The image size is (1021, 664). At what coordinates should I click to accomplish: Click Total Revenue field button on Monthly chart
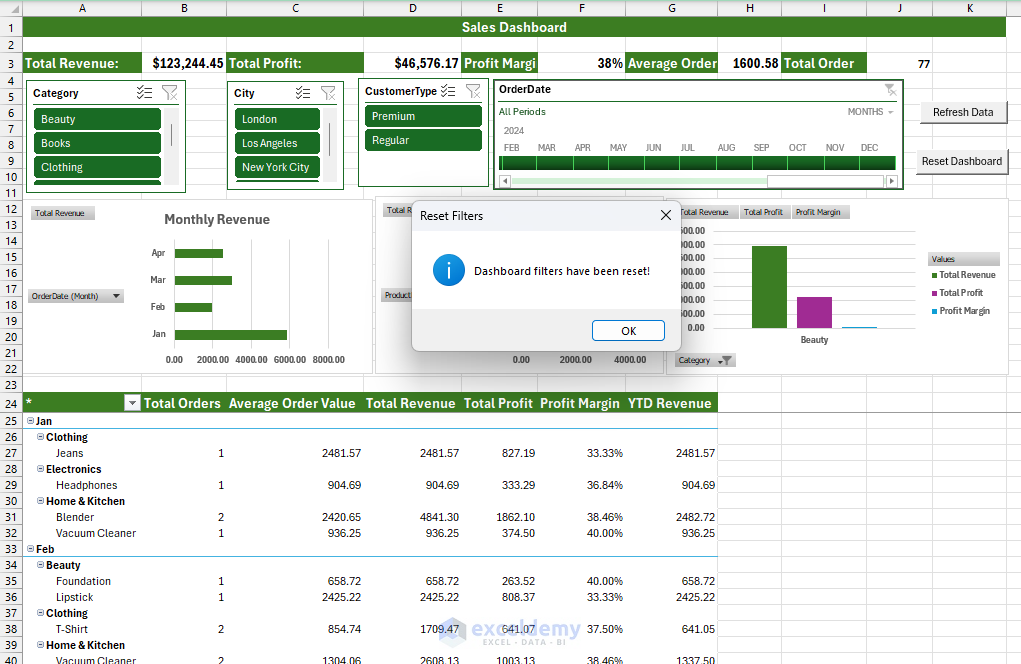tap(63, 213)
